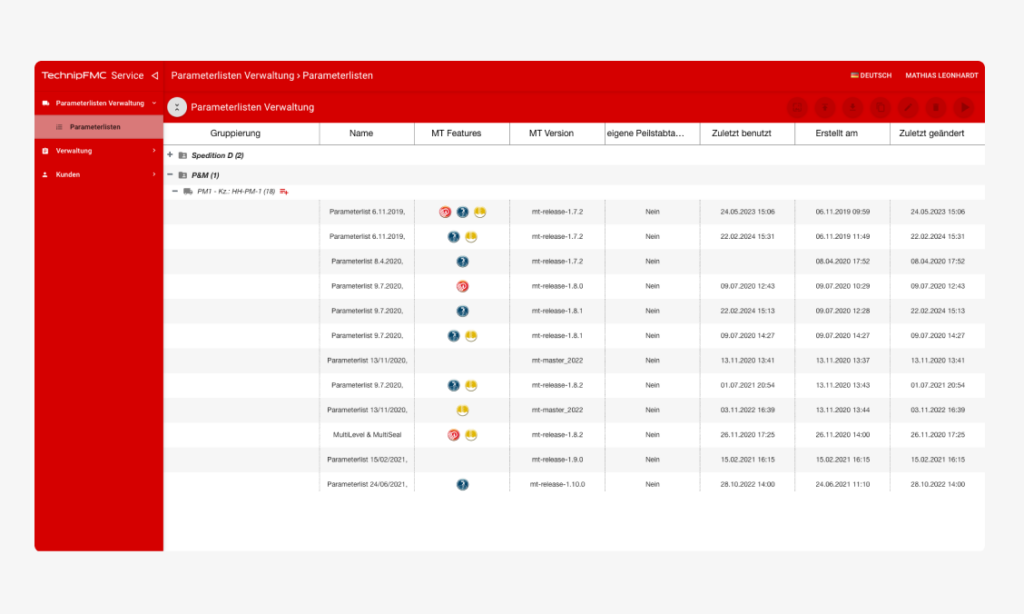This screenshot has height=614, width=1024.
Task: Click yellow feature icon in row created 06.11.2019 09:59
Action: click(x=480, y=212)
